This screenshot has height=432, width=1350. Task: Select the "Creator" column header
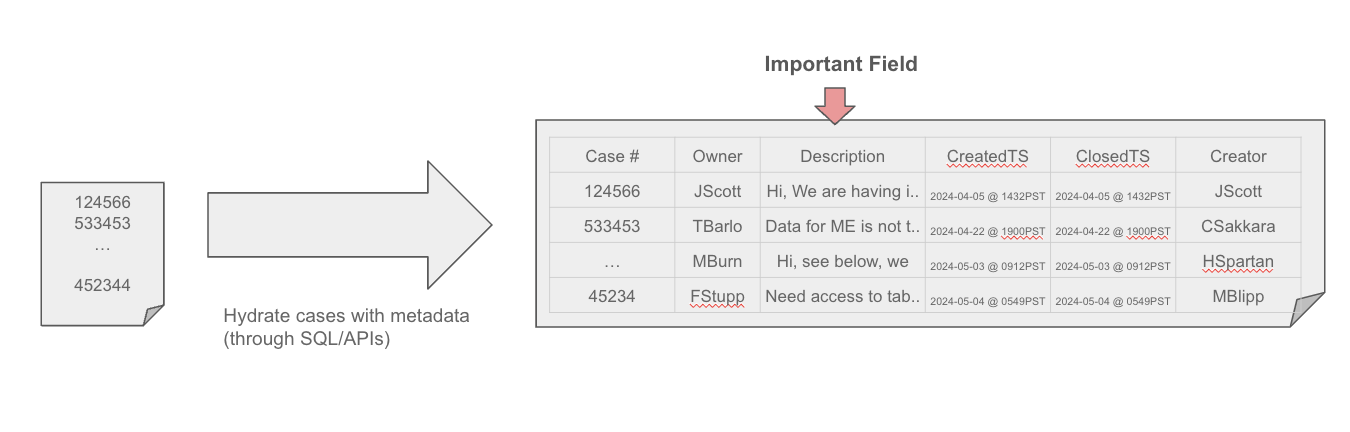(x=1238, y=156)
